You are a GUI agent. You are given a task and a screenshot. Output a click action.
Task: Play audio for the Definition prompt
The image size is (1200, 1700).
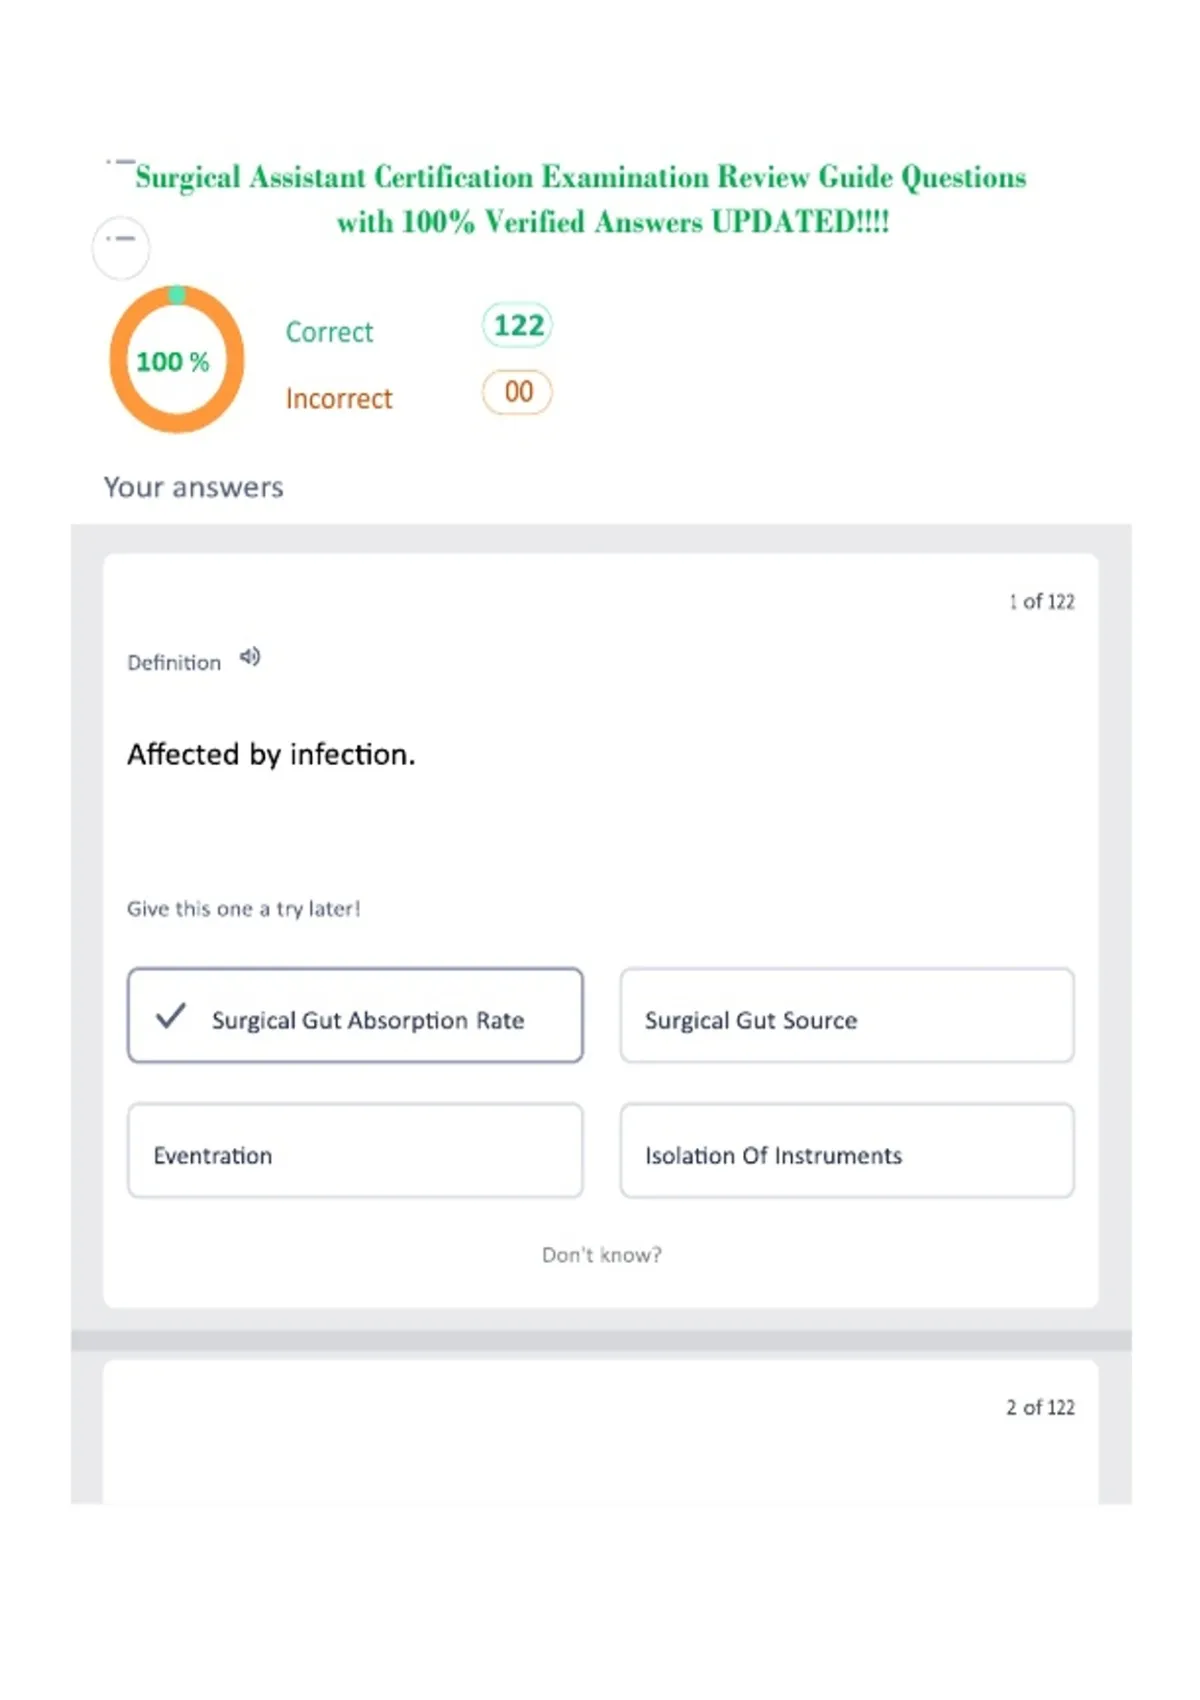tap(250, 657)
